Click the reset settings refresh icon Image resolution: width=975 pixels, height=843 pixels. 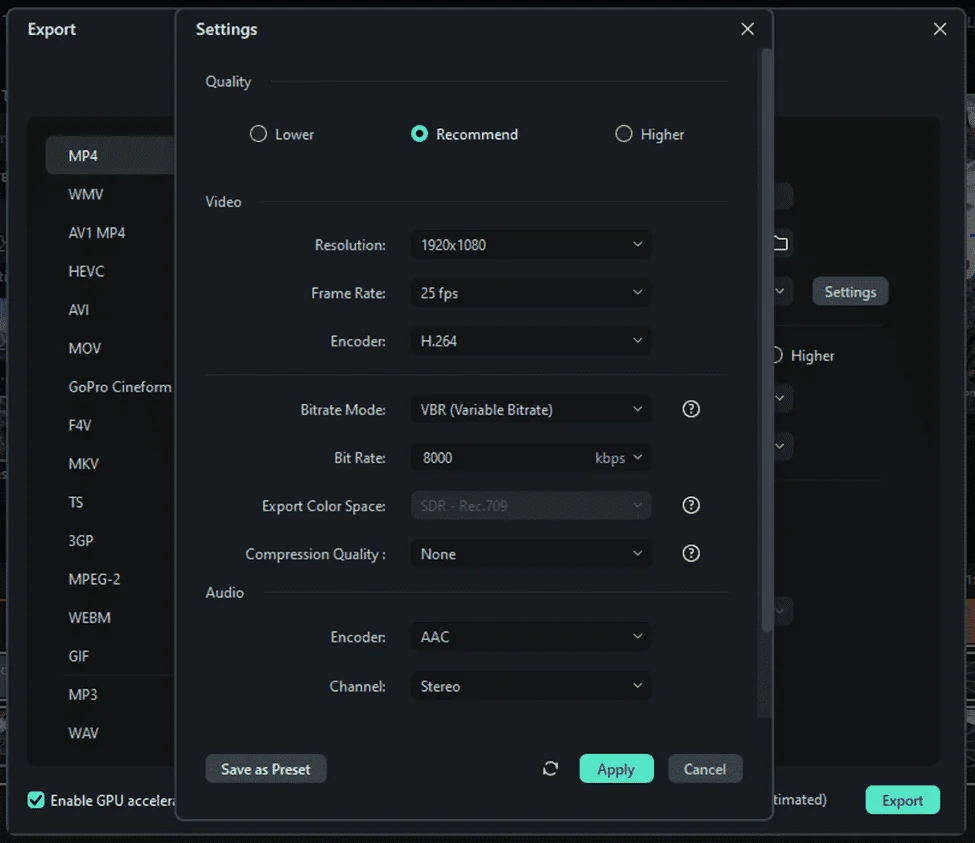coord(550,769)
